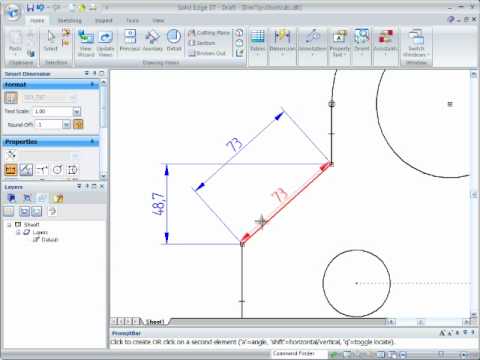Open the Text Scale dropdown arrow

[x=76, y=111]
